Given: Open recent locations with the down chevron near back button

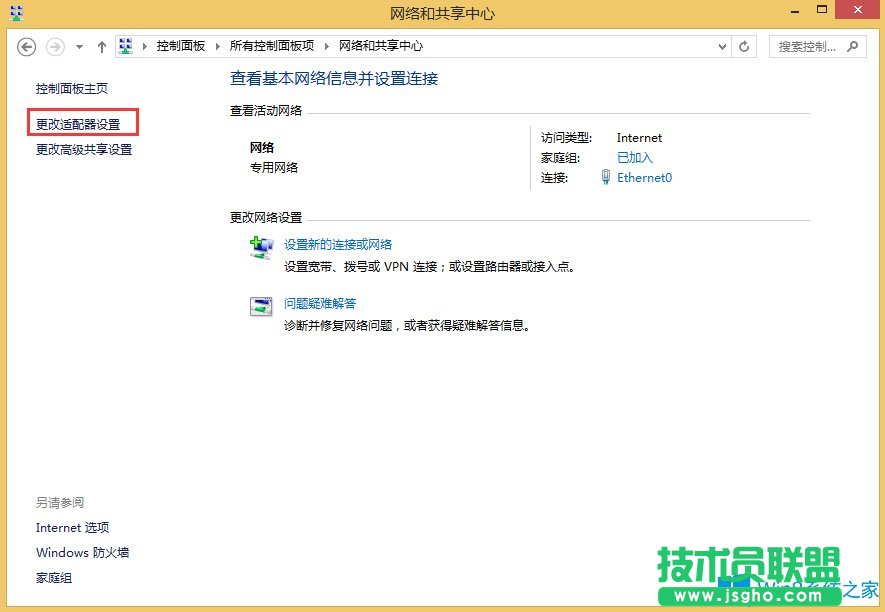Looking at the screenshot, I should click(x=78, y=46).
